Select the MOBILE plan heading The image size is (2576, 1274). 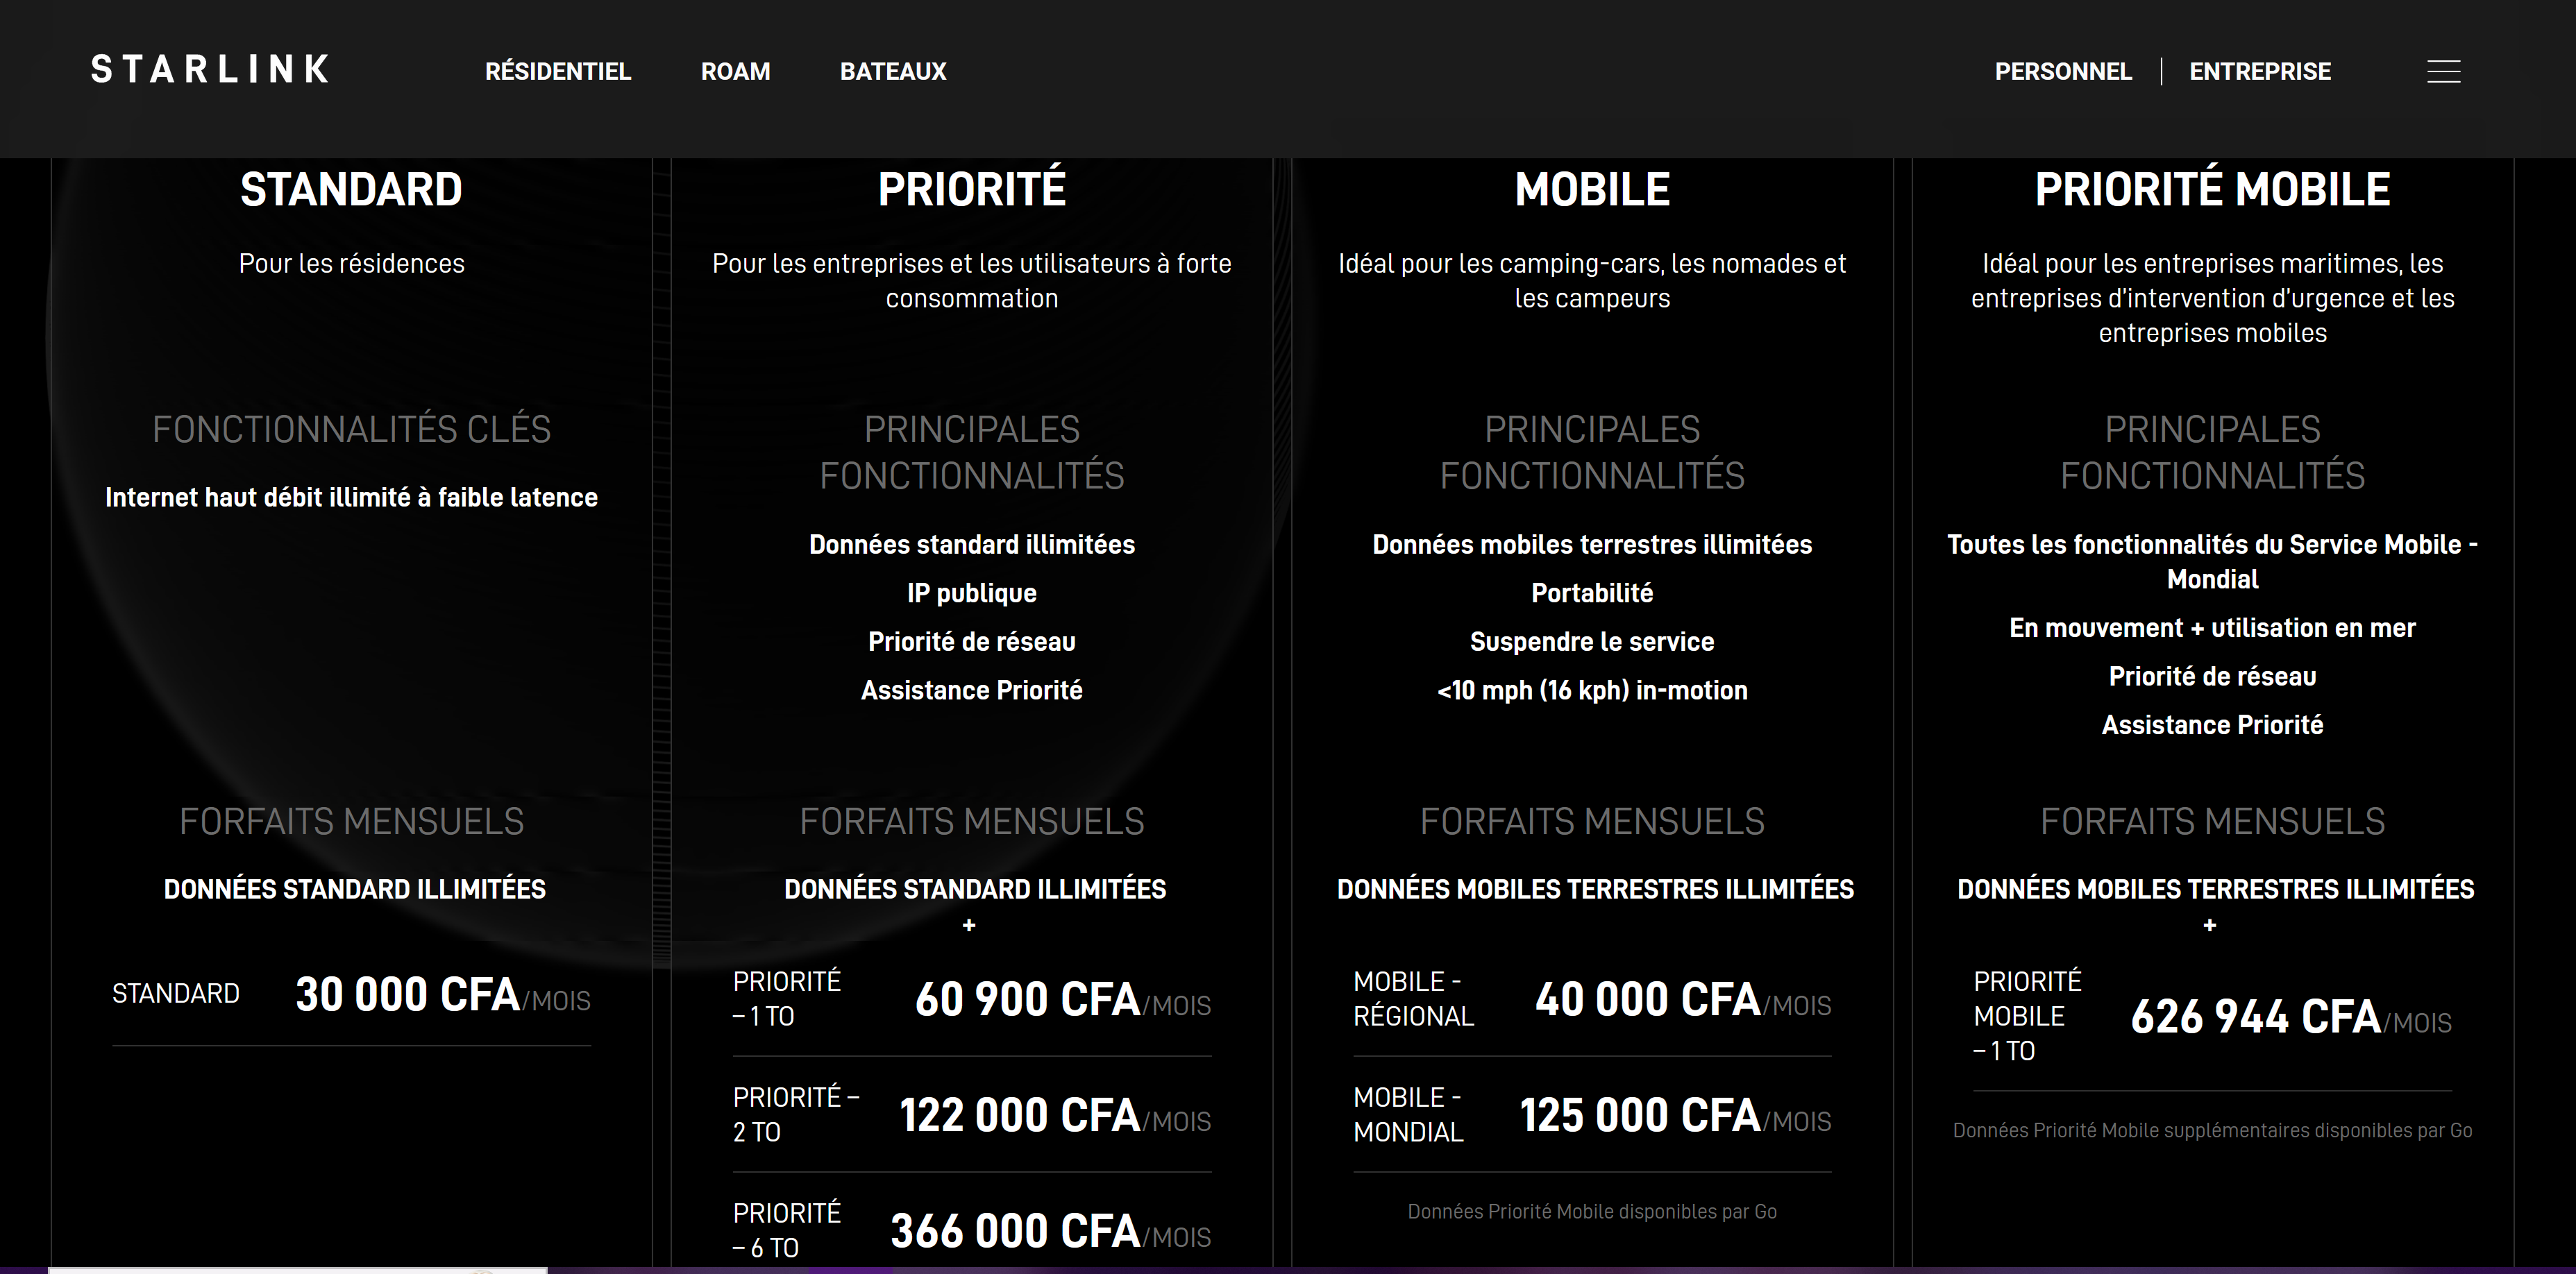(1592, 190)
